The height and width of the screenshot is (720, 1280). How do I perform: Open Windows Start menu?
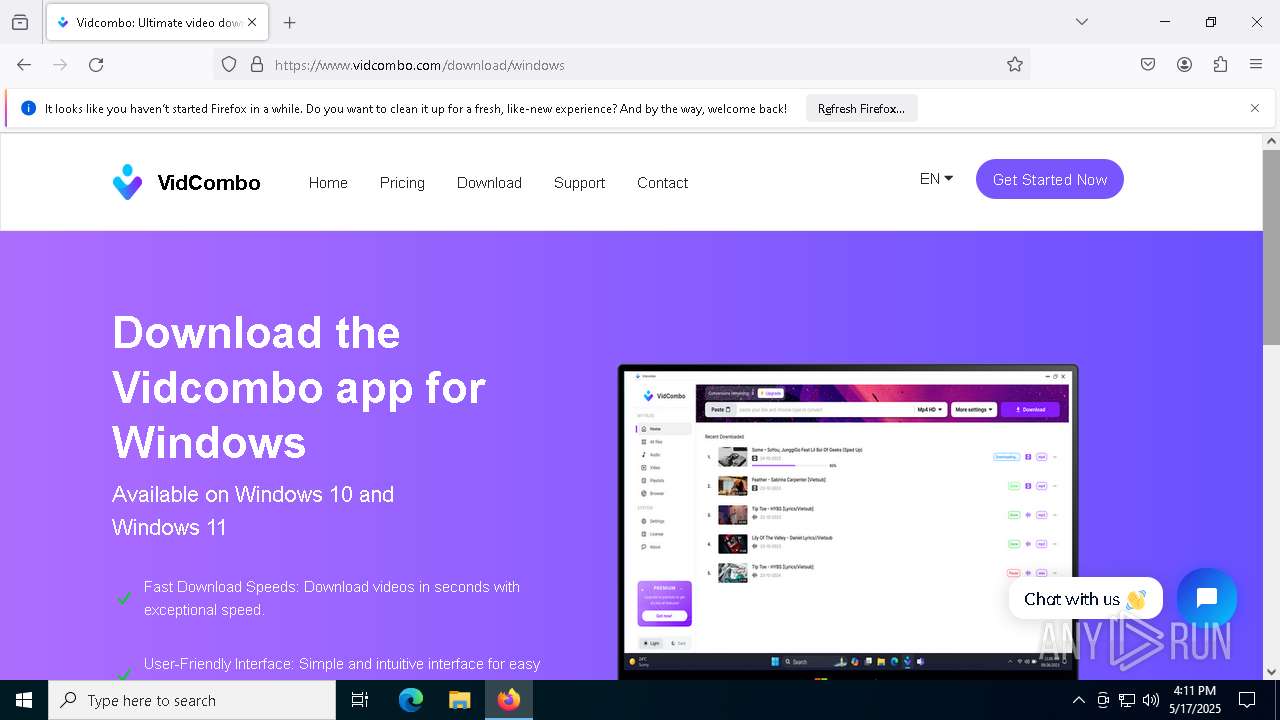(x=24, y=700)
